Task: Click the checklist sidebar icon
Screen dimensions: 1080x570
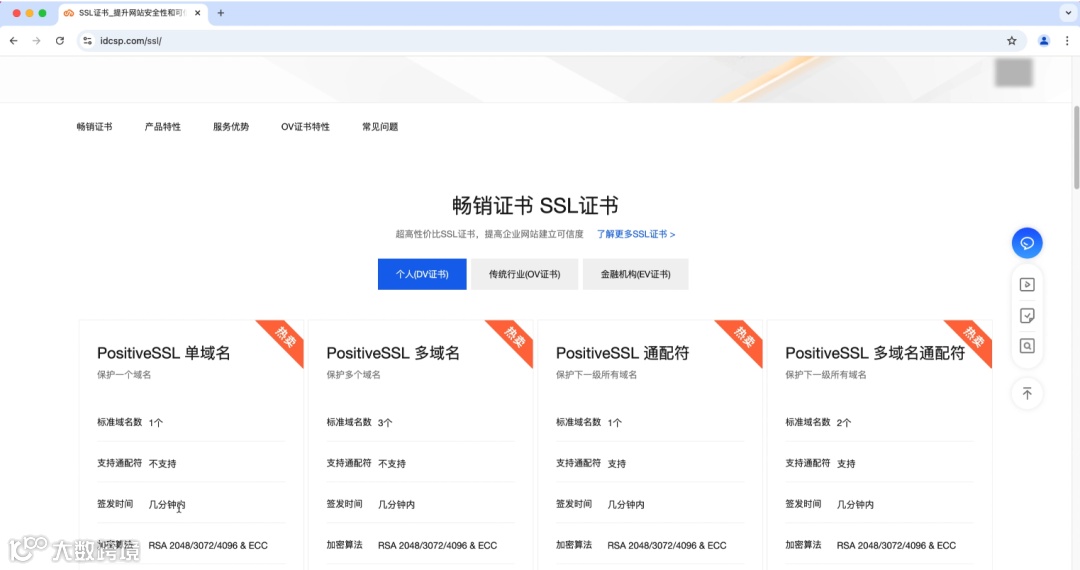Action: click(x=1027, y=315)
